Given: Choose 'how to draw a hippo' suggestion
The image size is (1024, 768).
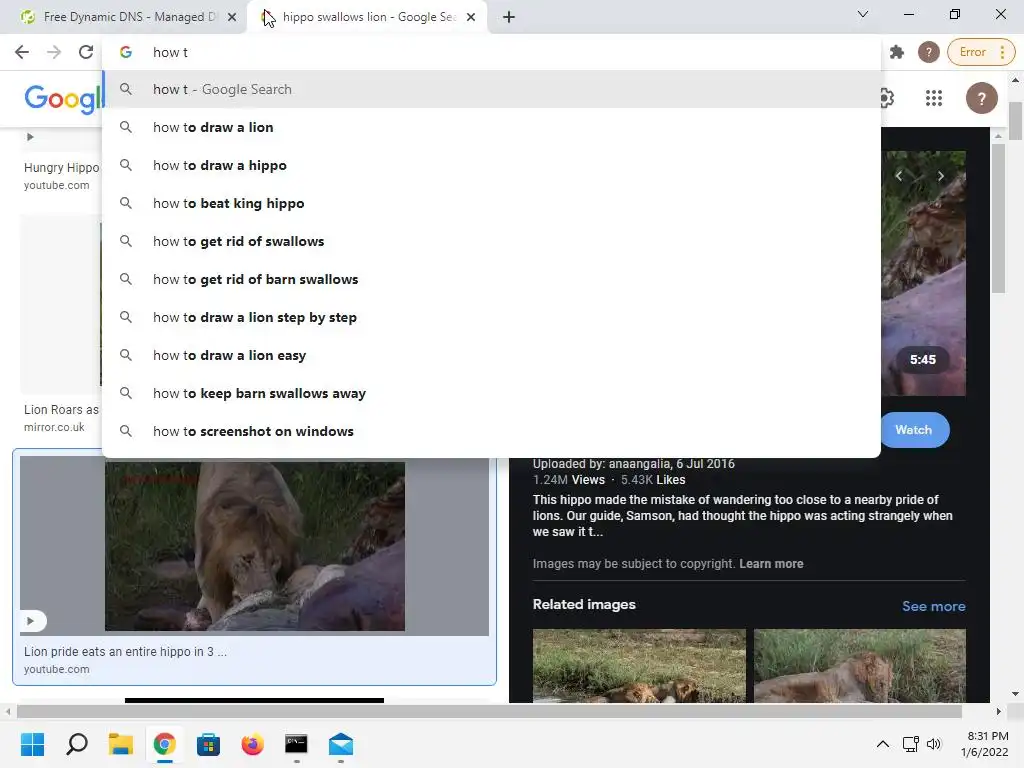Looking at the screenshot, I should pyautogui.click(x=491, y=165).
